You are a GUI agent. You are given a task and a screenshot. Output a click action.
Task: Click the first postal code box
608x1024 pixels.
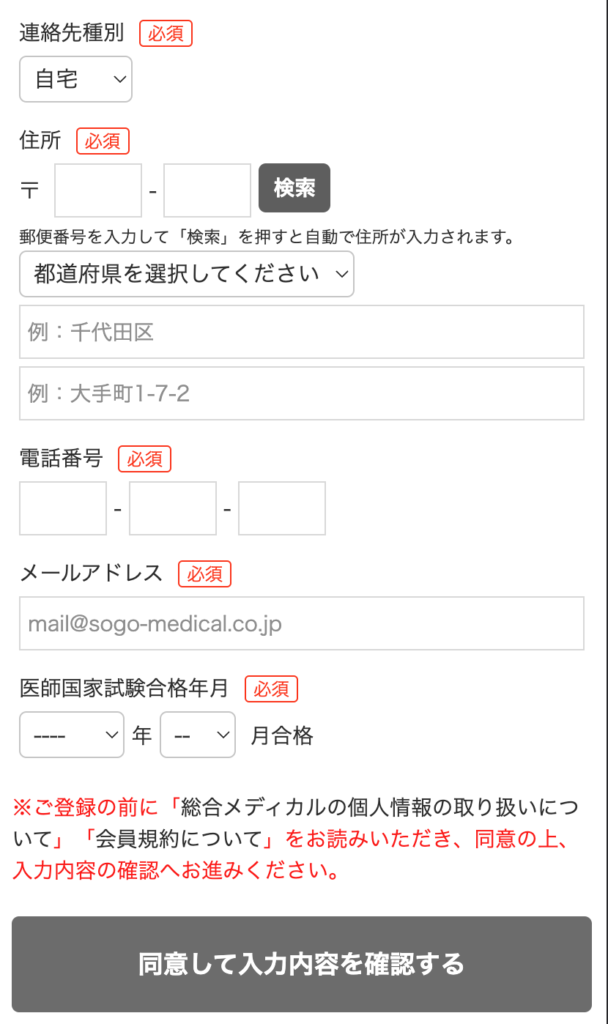pyautogui.click(x=98, y=190)
